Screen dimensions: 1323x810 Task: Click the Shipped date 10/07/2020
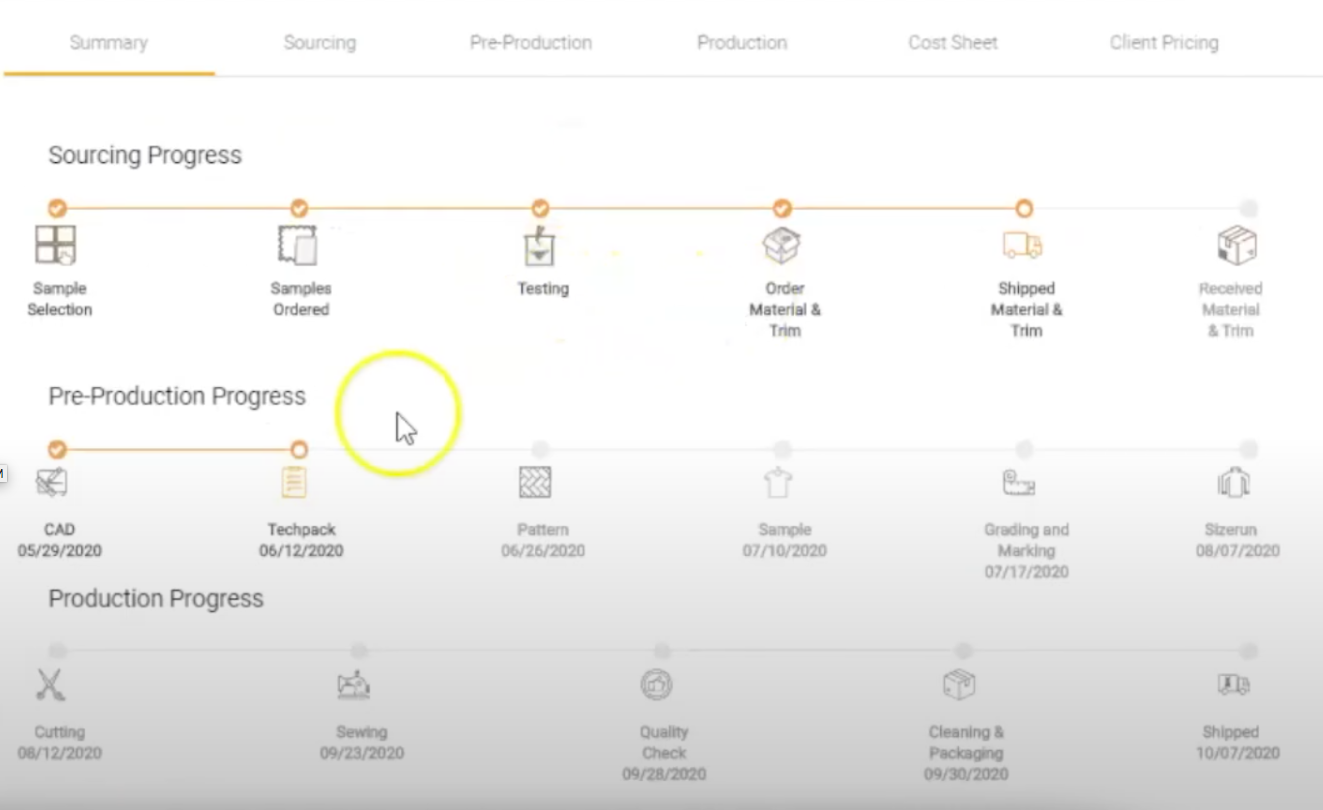tap(1238, 753)
